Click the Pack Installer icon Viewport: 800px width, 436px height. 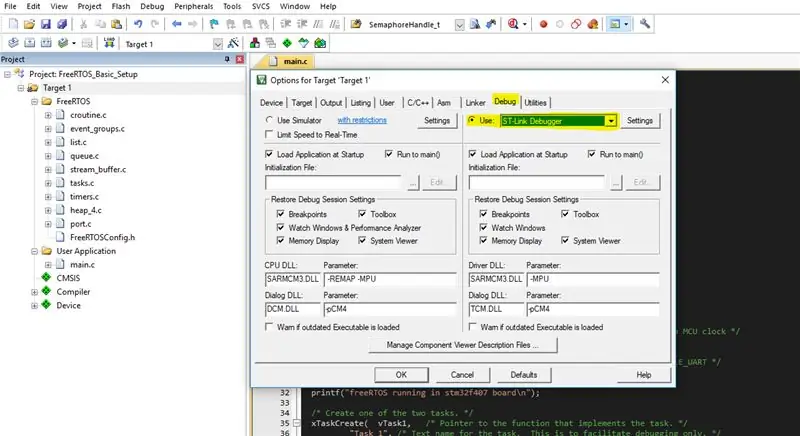coord(320,43)
